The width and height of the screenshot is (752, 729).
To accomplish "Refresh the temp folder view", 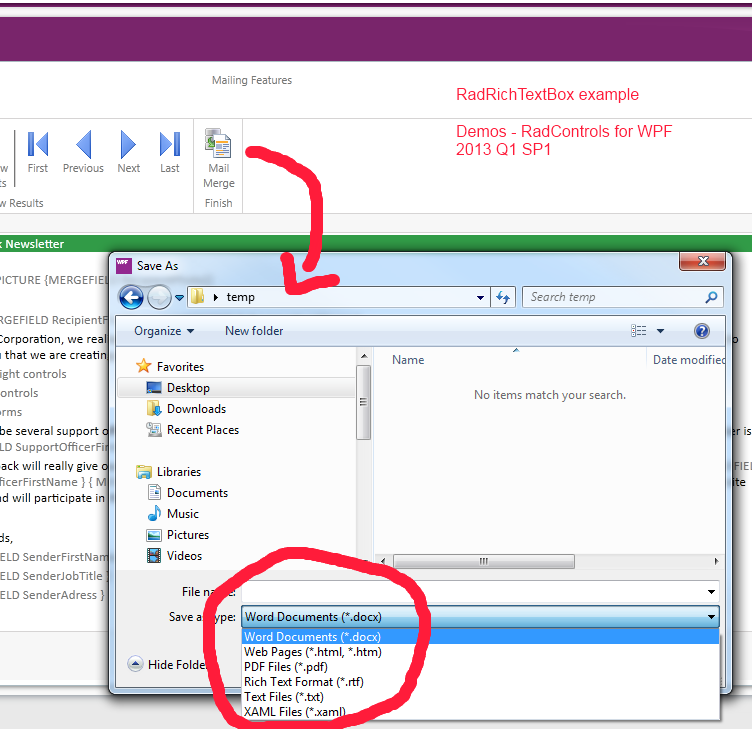I will coord(503,297).
